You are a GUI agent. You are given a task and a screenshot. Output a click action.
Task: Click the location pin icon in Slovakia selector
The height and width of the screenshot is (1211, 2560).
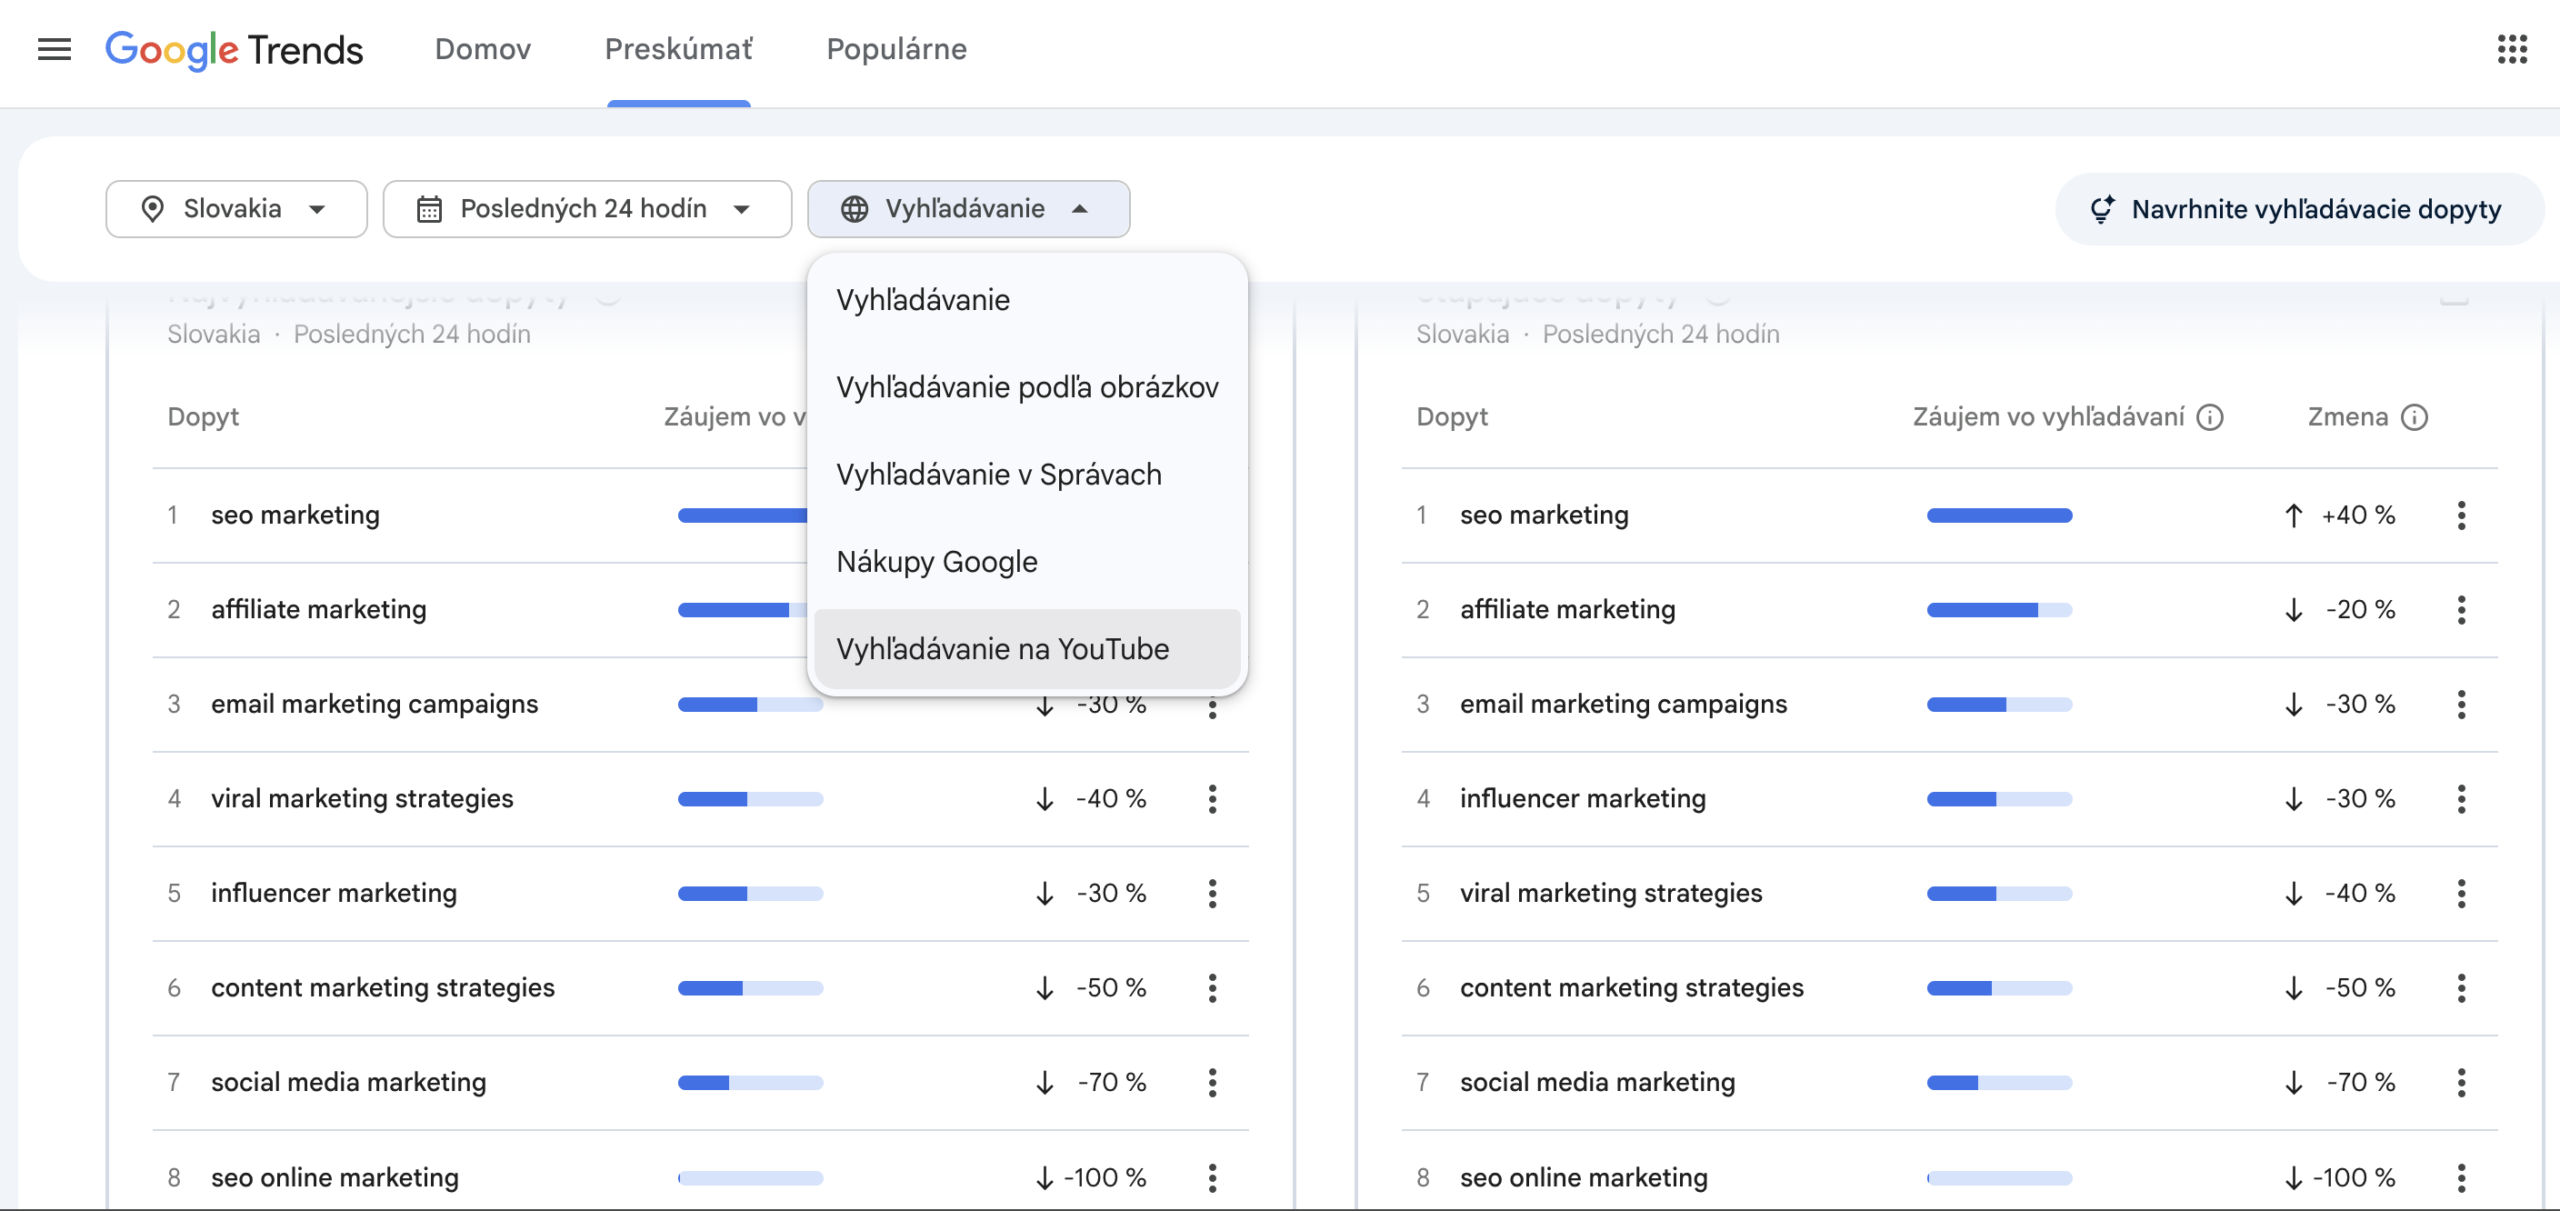tap(152, 209)
